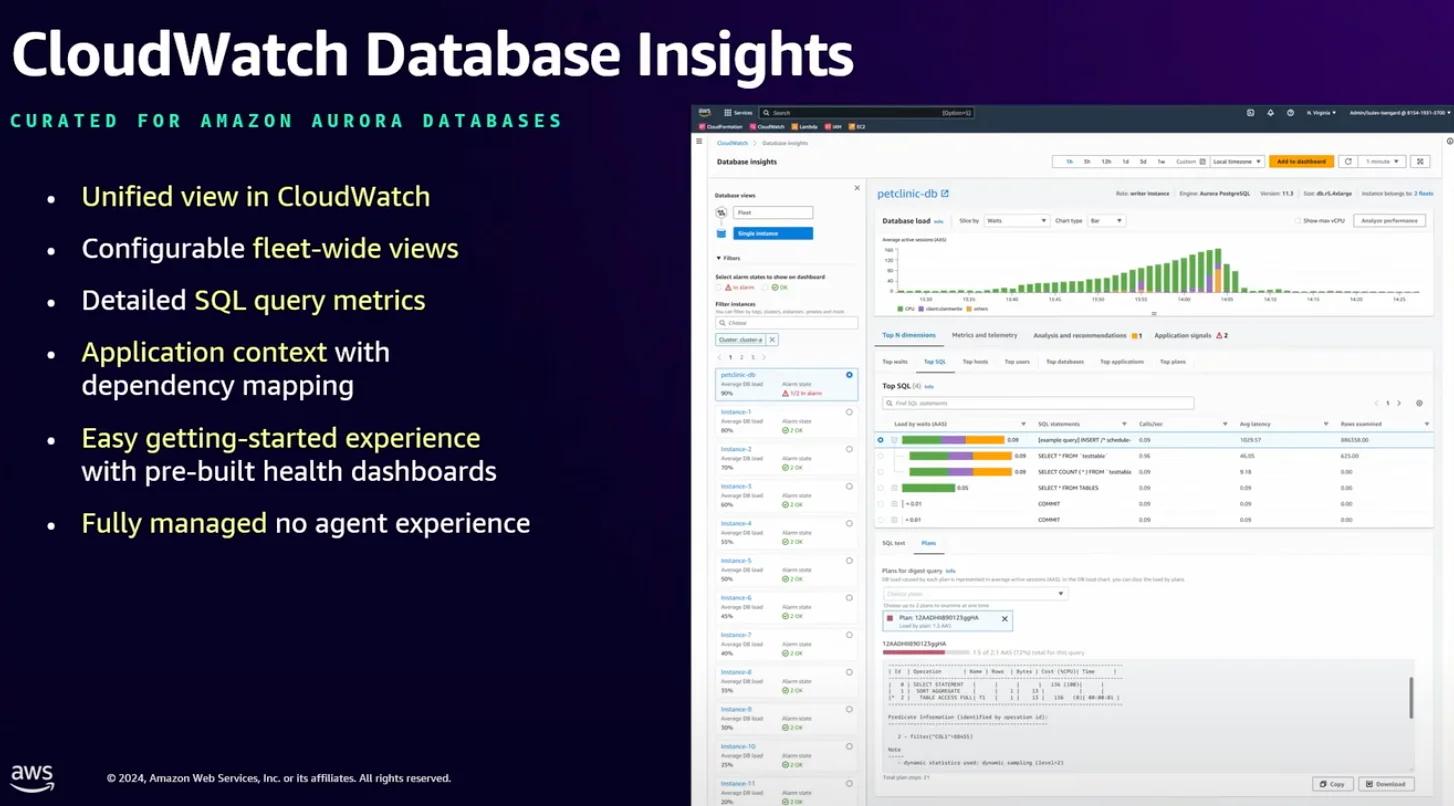
Task: Select the Instance-8 radio button
Action: [849, 672]
